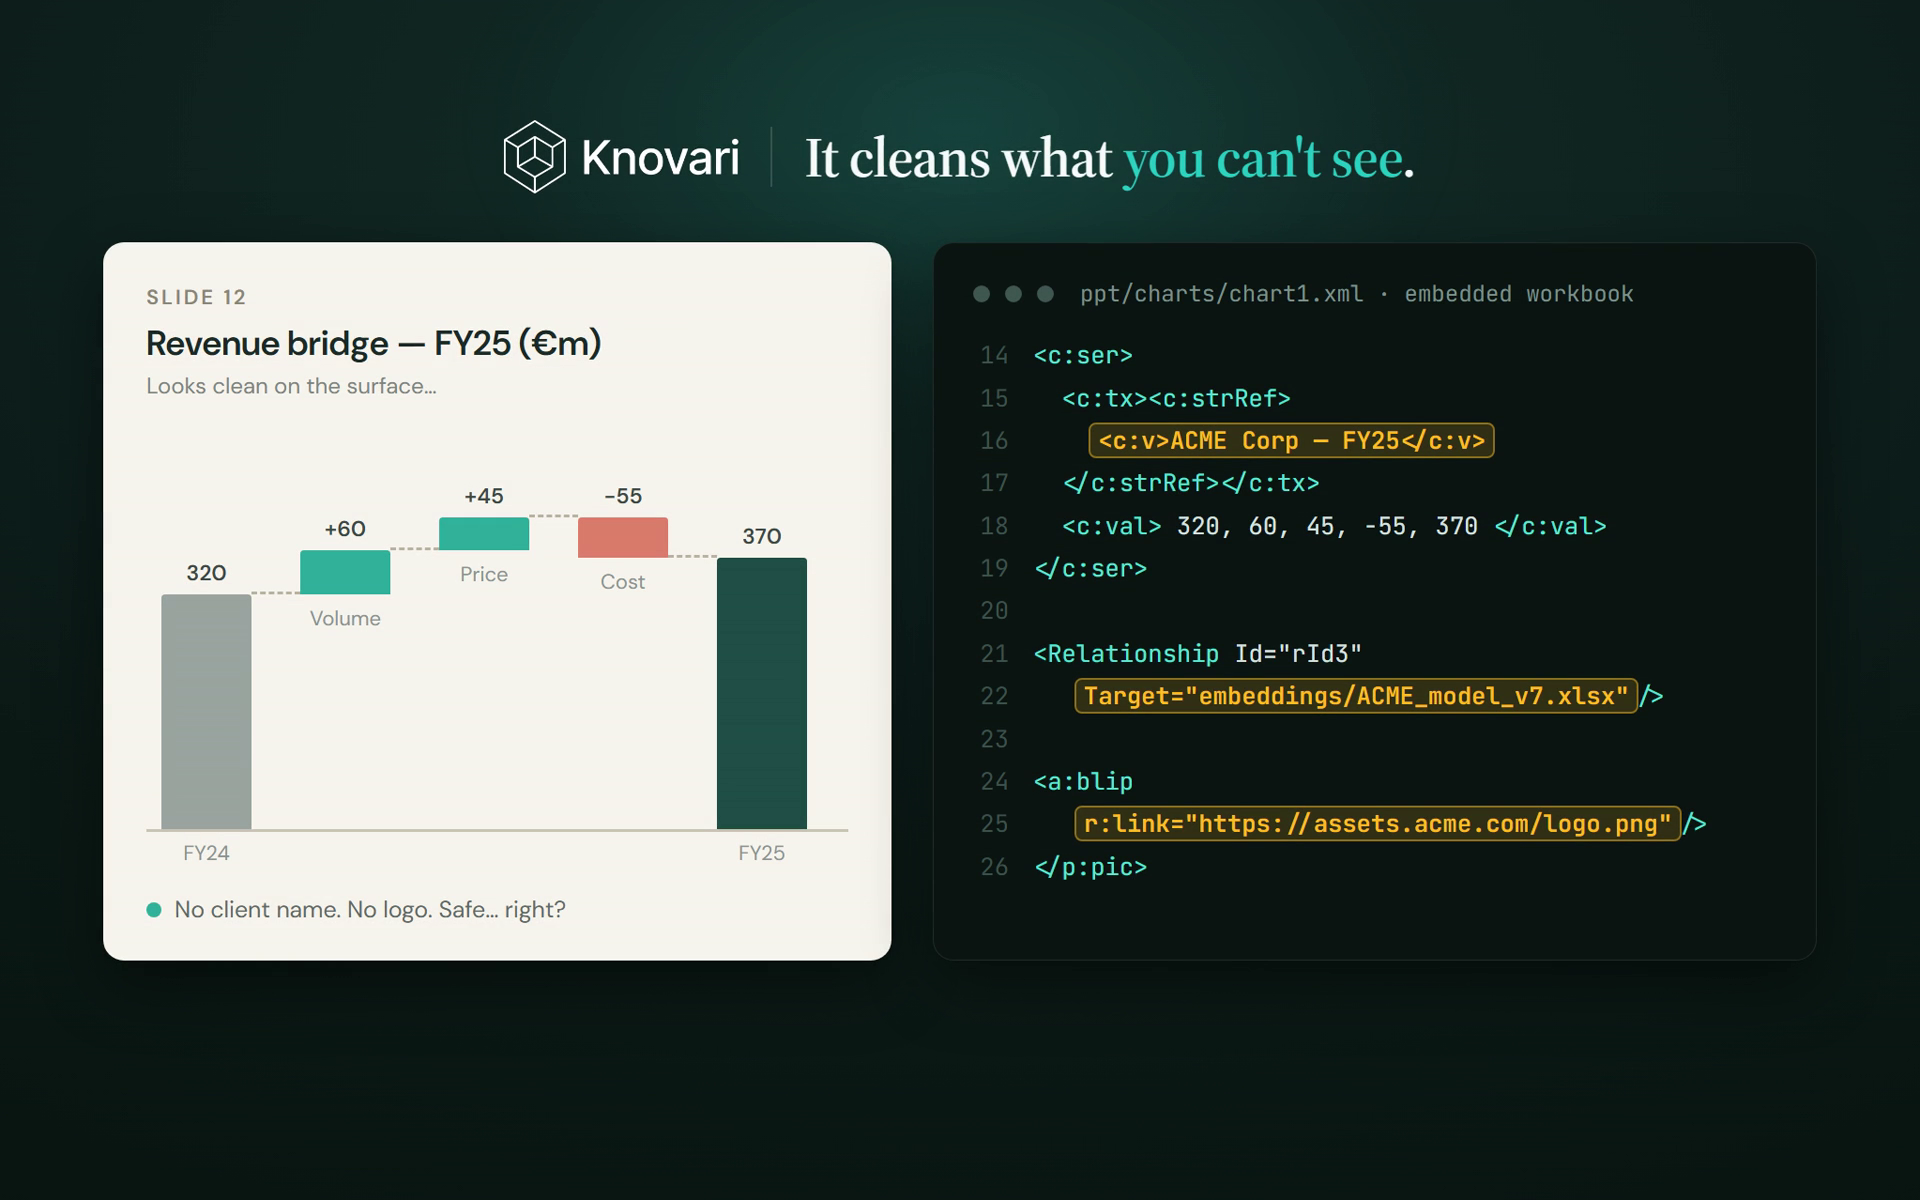The width and height of the screenshot is (1920, 1200).
Task: Click line number 25 in the gutter
Action: (994, 824)
